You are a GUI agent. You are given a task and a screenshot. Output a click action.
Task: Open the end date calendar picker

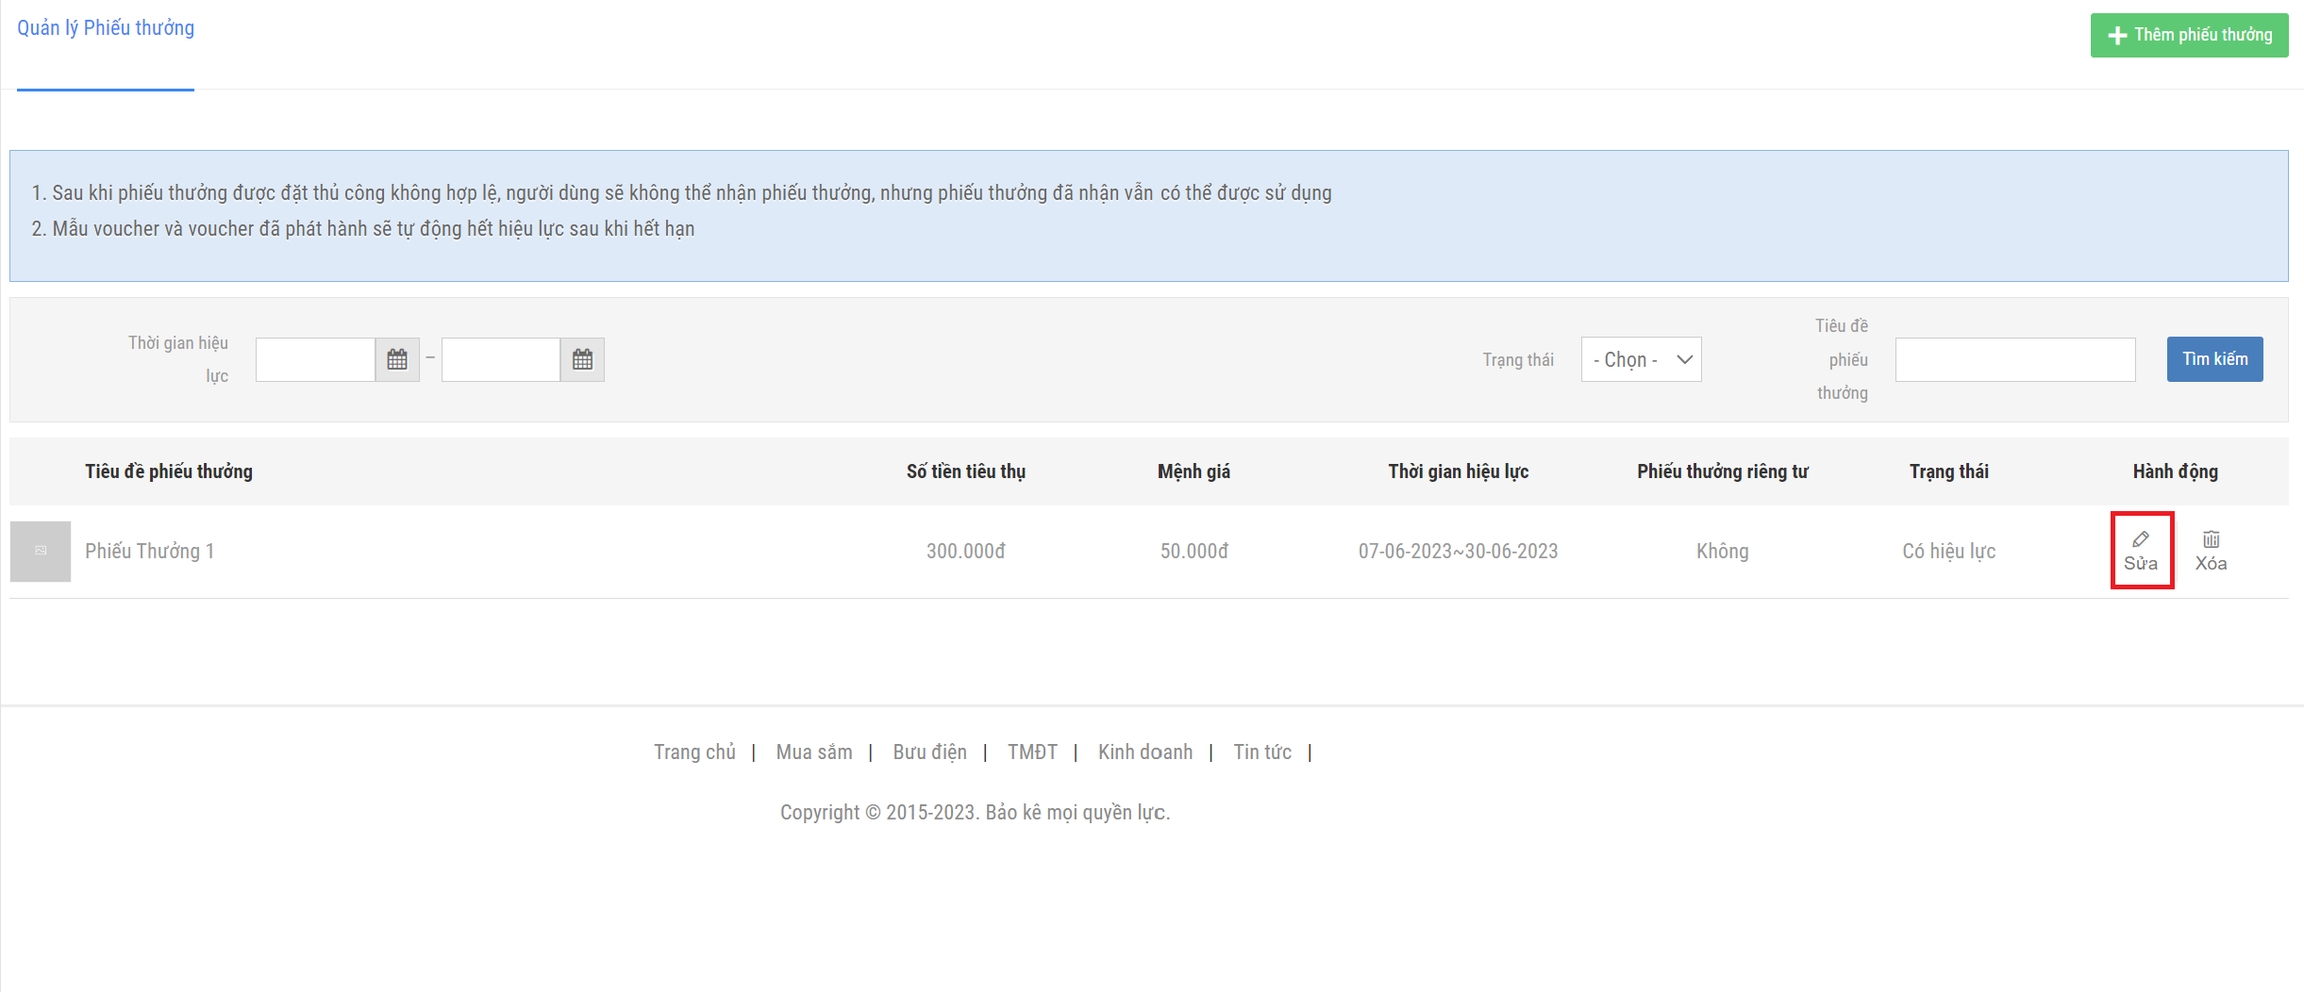(582, 360)
